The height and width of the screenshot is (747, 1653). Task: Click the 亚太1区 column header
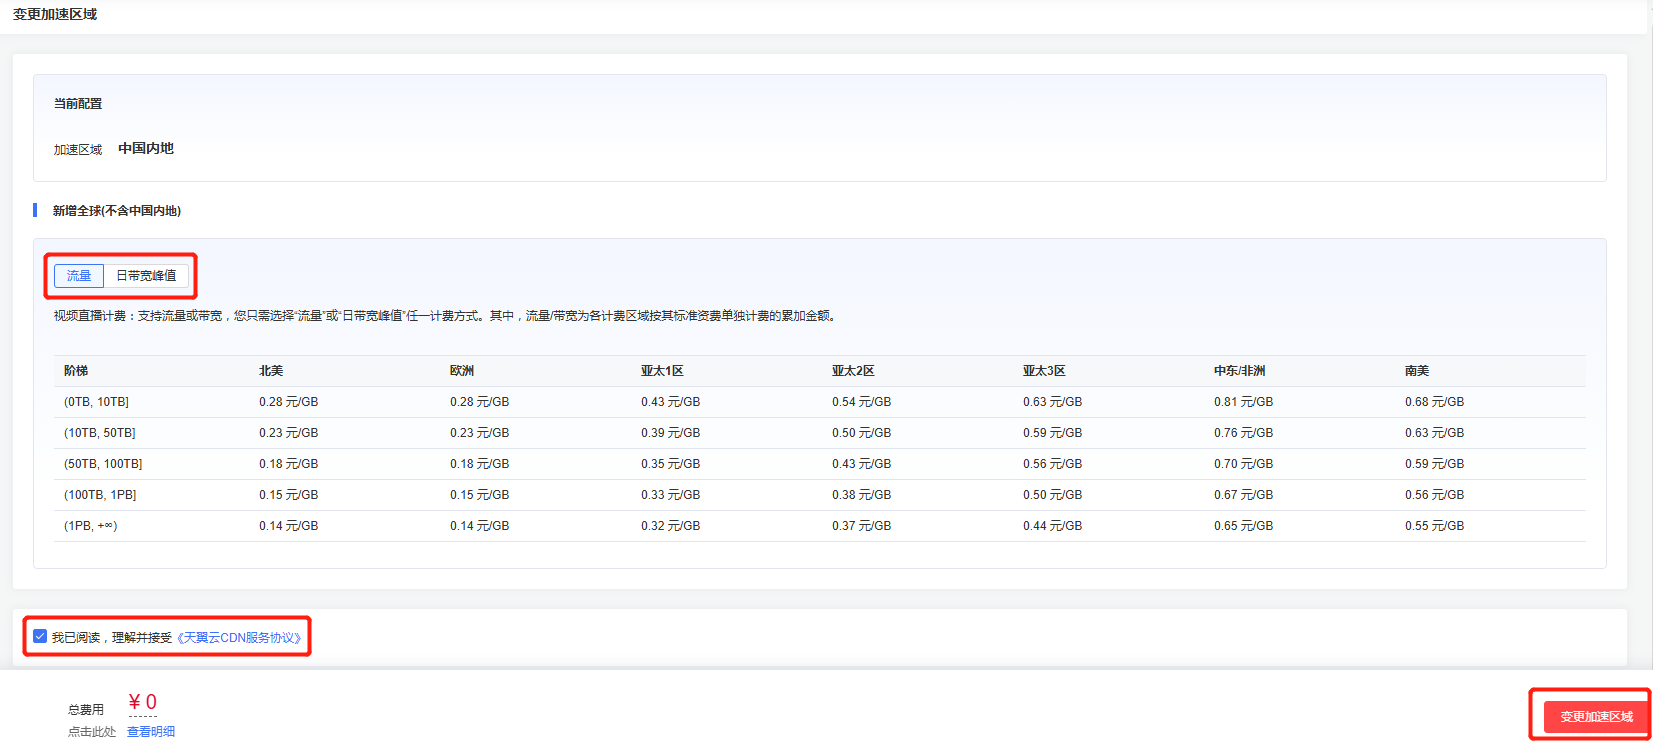662,371
